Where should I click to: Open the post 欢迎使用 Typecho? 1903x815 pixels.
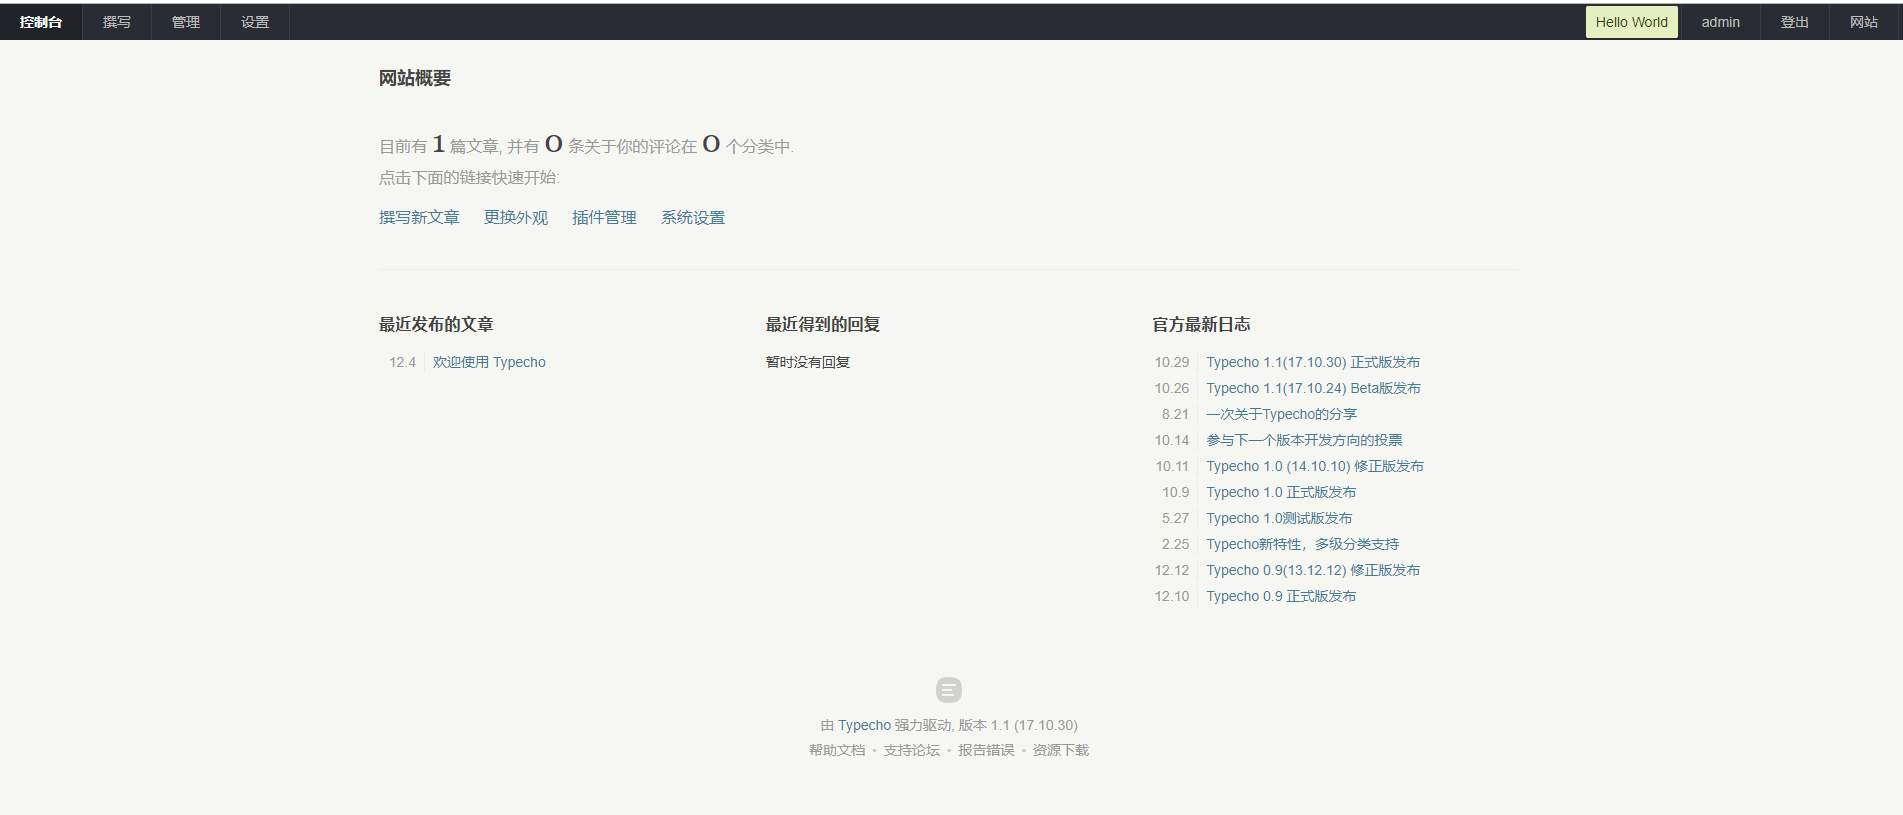coord(489,362)
